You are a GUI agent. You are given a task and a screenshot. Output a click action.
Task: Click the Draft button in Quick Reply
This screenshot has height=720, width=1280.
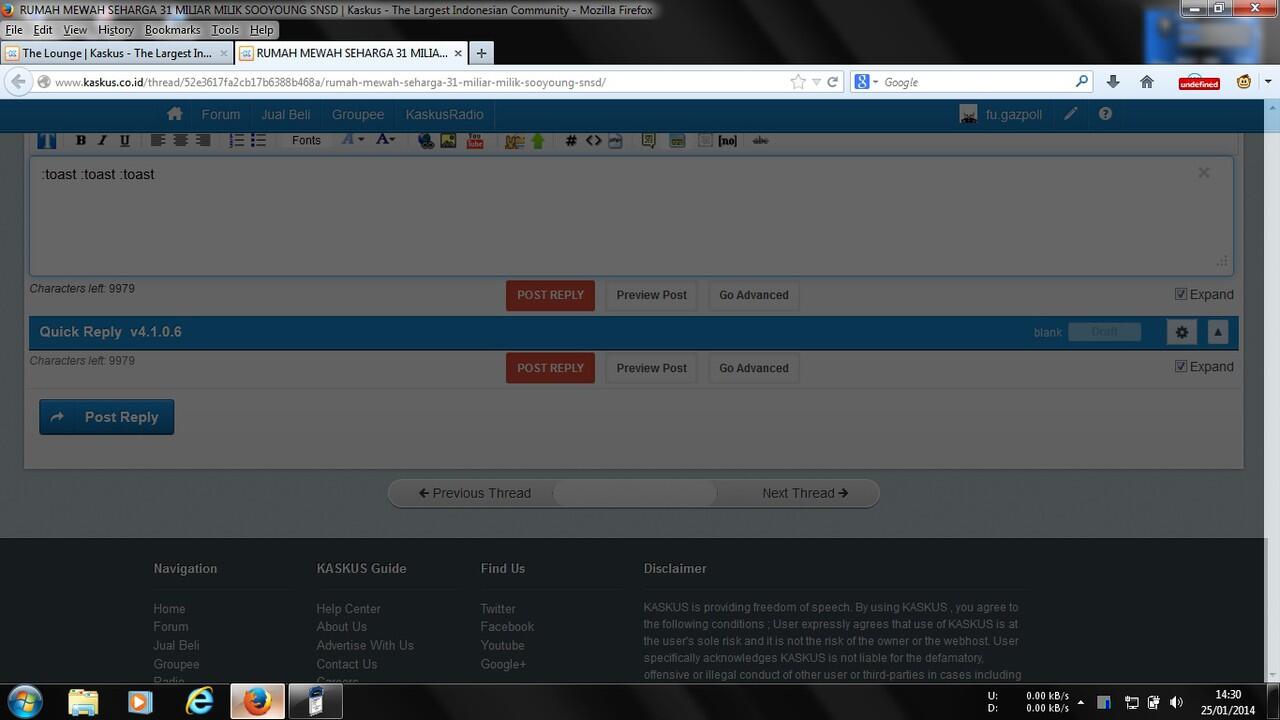coord(1104,332)
